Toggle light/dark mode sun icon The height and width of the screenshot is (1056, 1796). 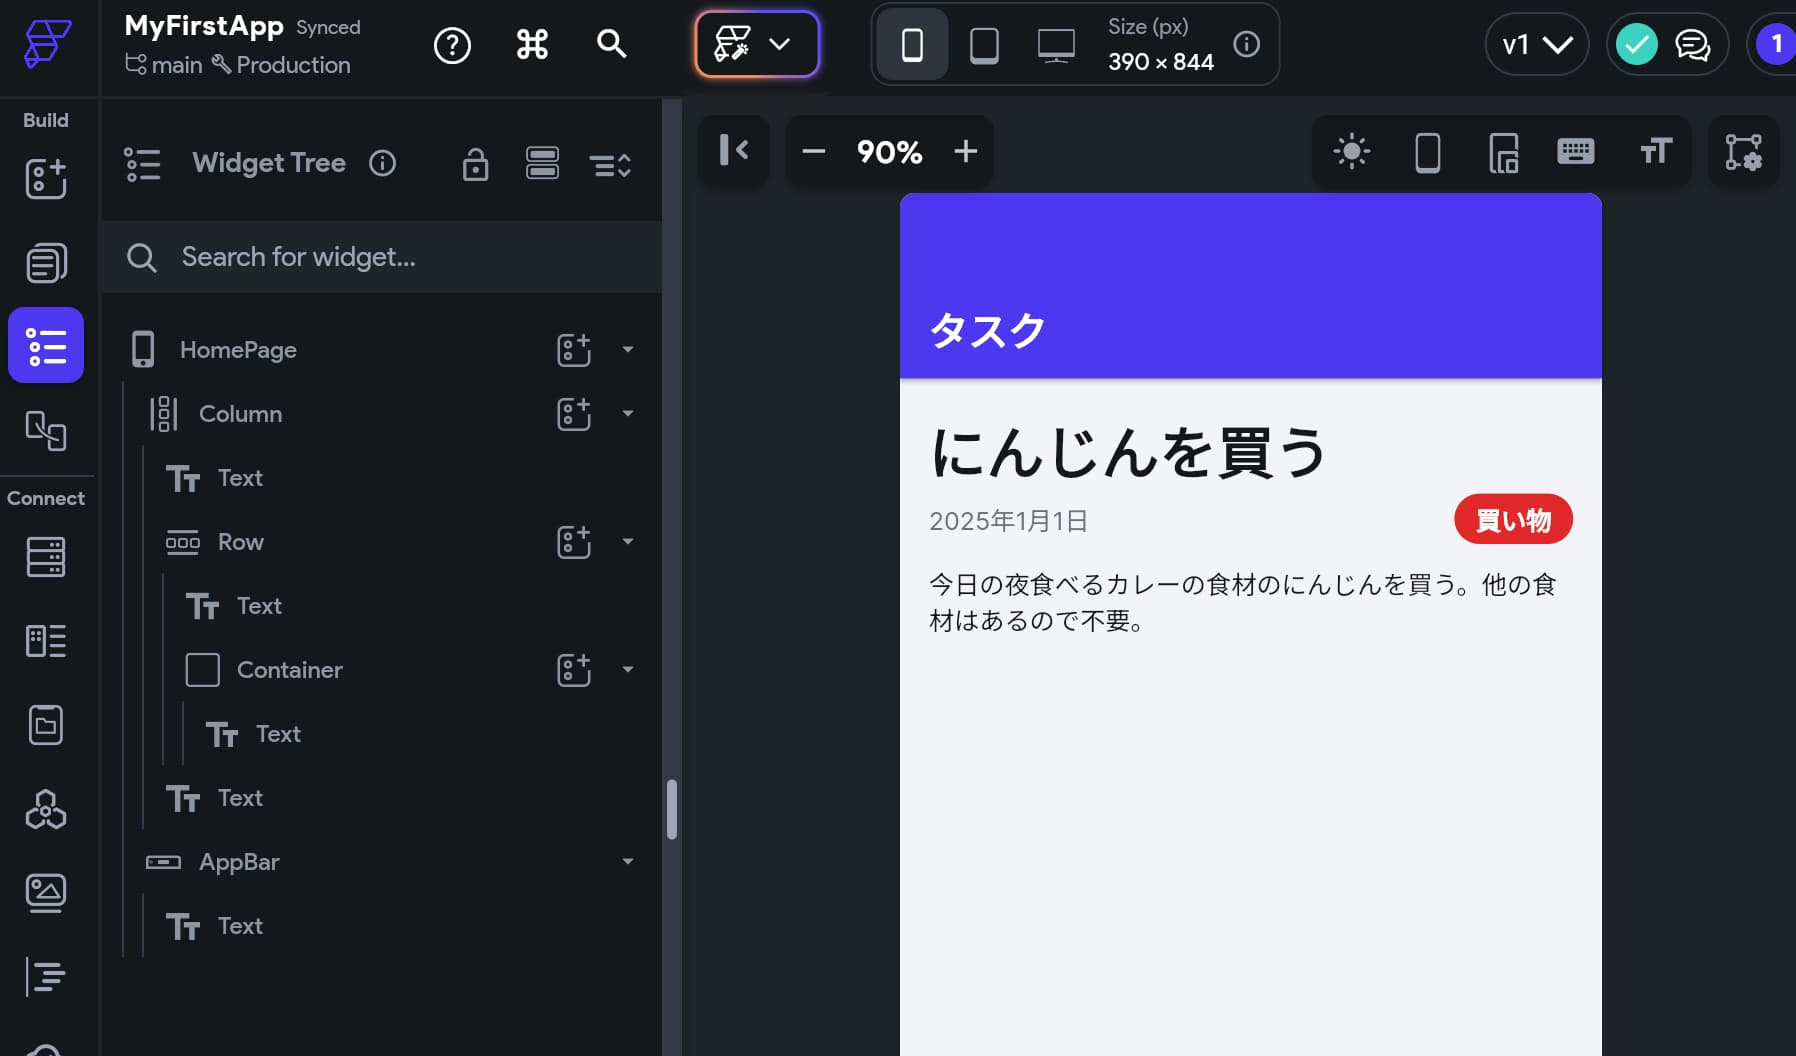coord(1351,152)
